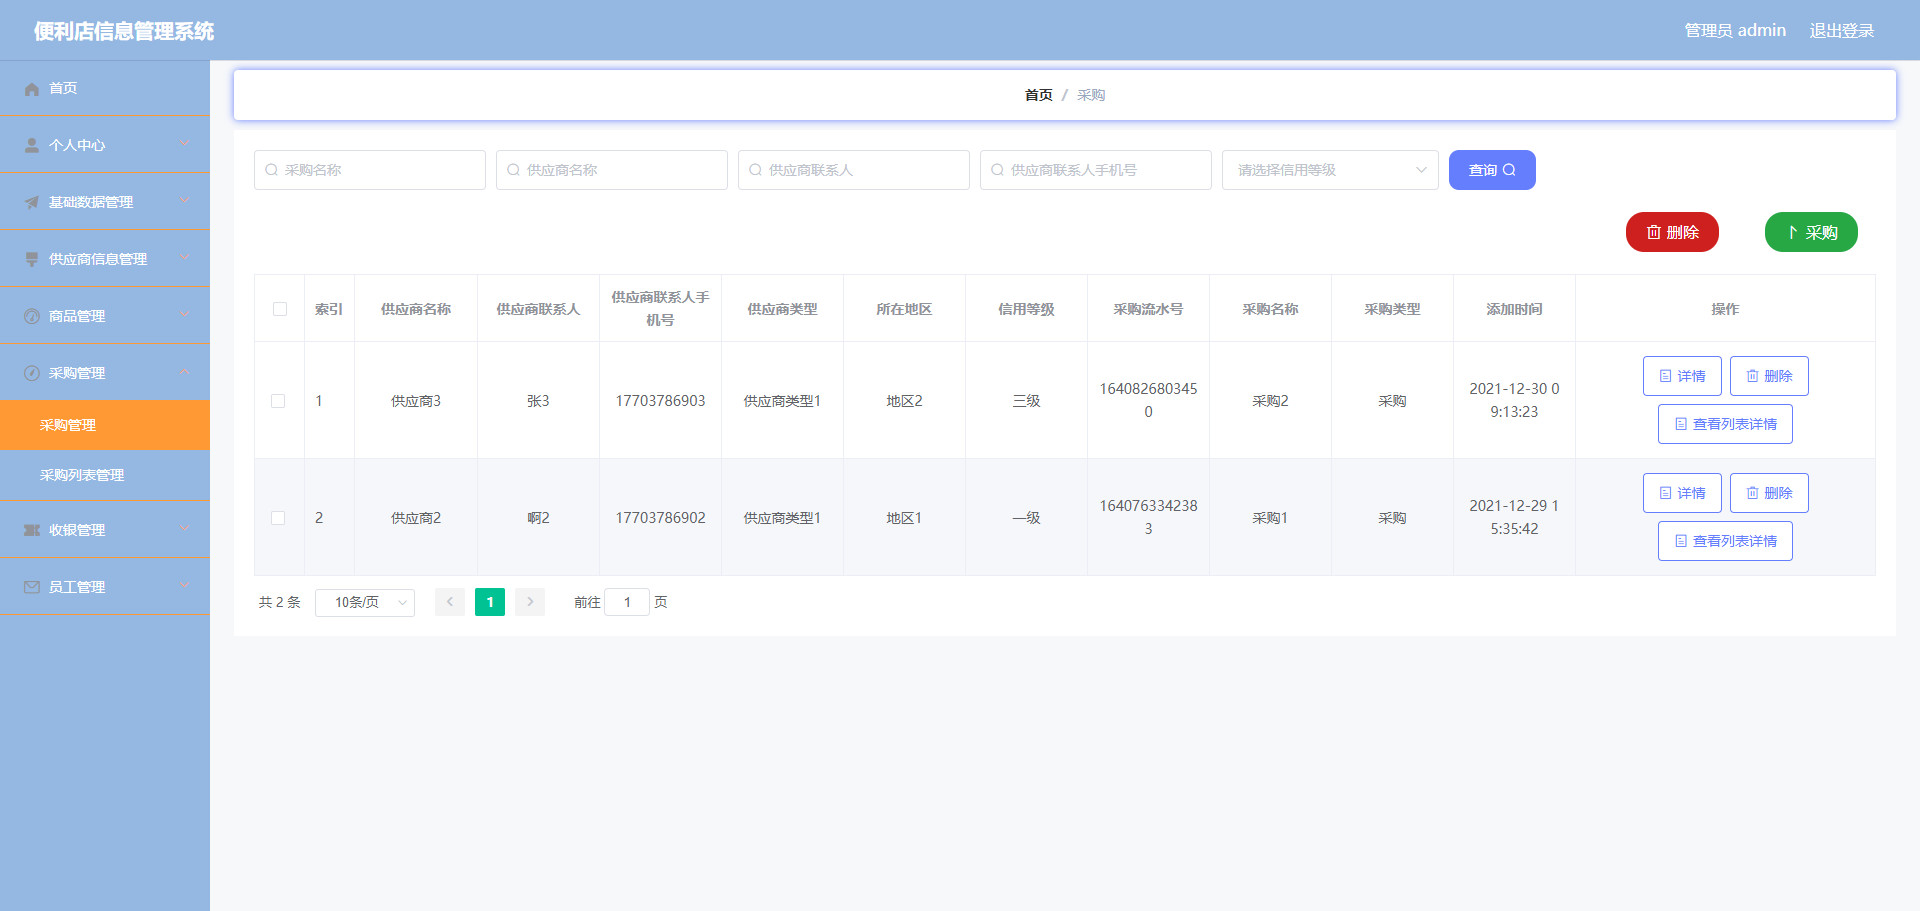This screenshot has height=911, width=1920.
Task: Check the row for 供应商3
Action: click(x=278, y=401)
